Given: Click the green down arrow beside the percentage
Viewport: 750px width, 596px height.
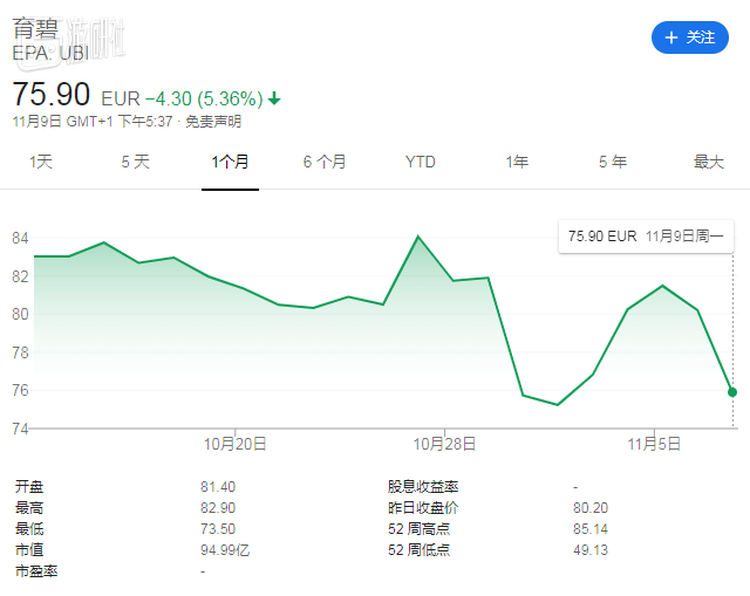Looking at the screenshot, I should (274, 99).
